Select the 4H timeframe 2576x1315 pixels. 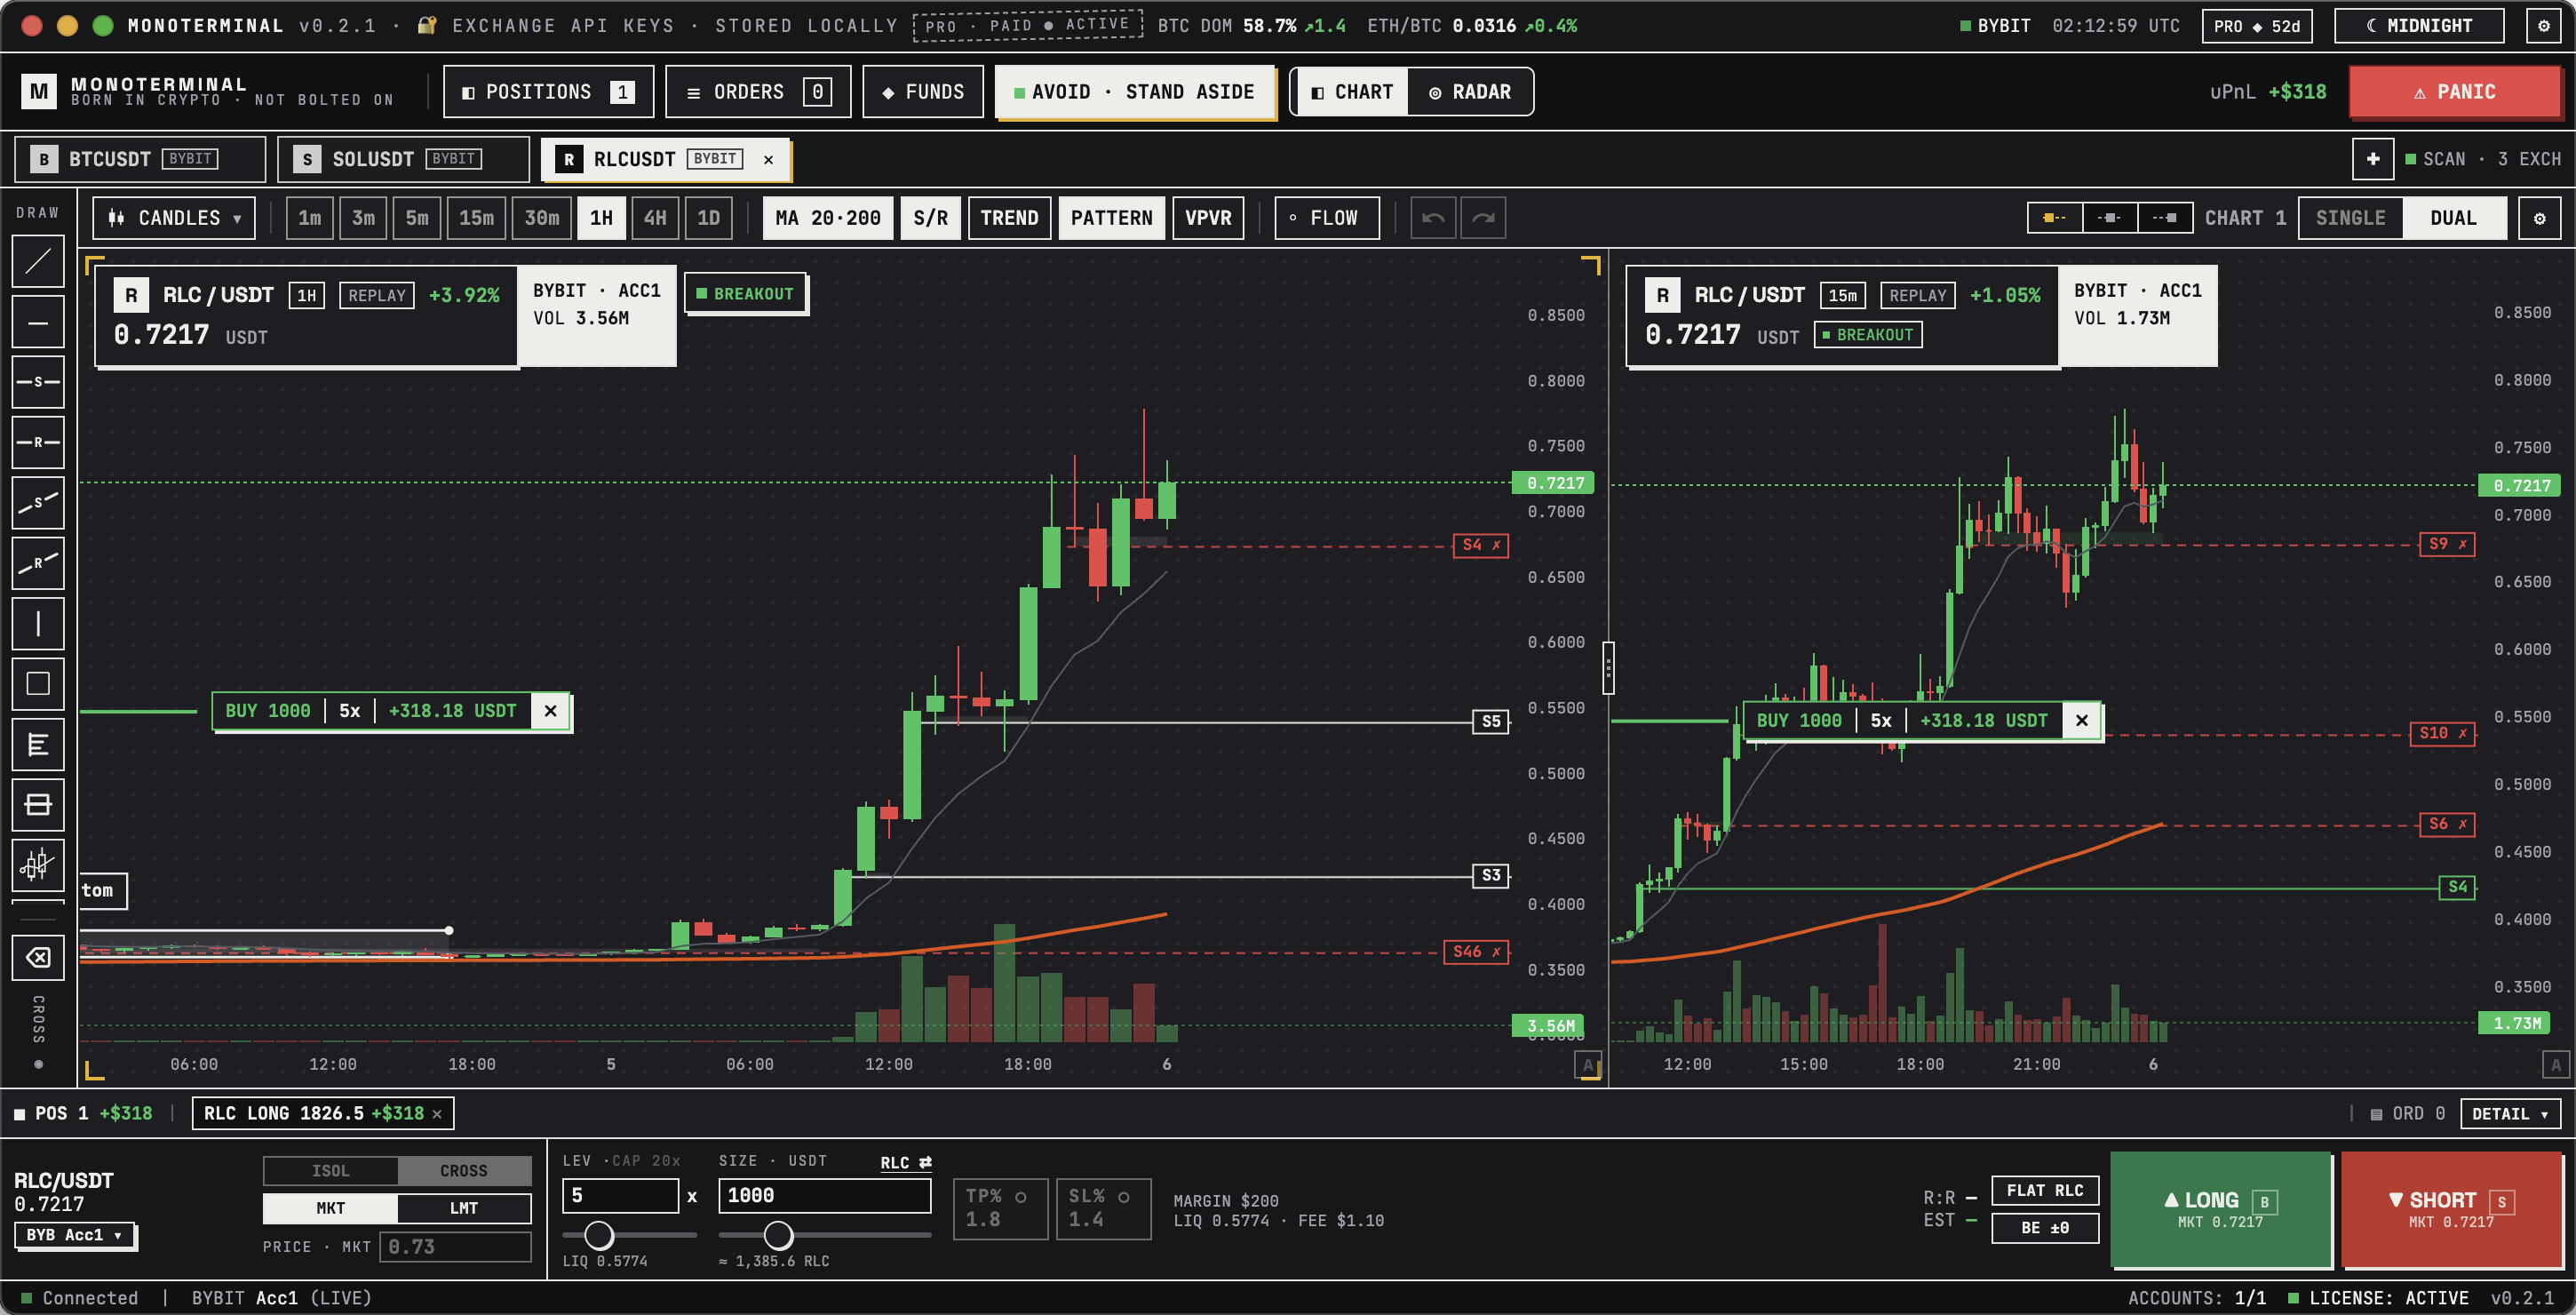click(655, 218)
